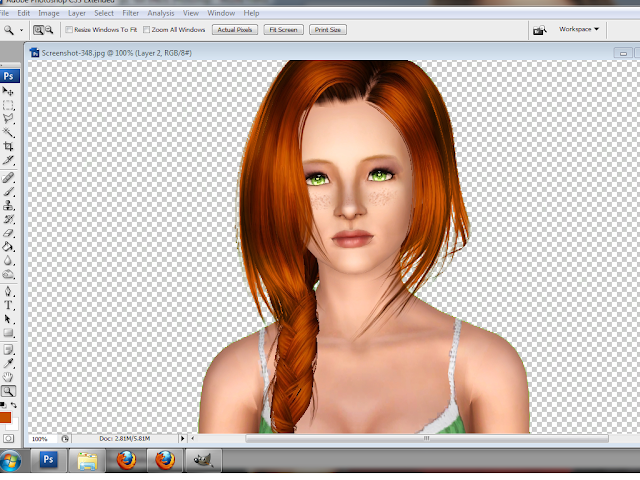
Task: Open the Zoom tool preset picker dropdown
Action: [21, 30]
